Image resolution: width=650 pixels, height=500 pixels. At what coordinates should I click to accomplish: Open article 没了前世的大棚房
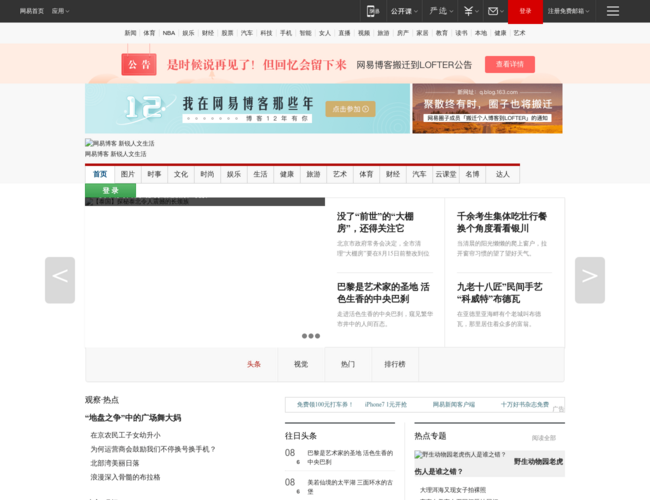(375, 222)
